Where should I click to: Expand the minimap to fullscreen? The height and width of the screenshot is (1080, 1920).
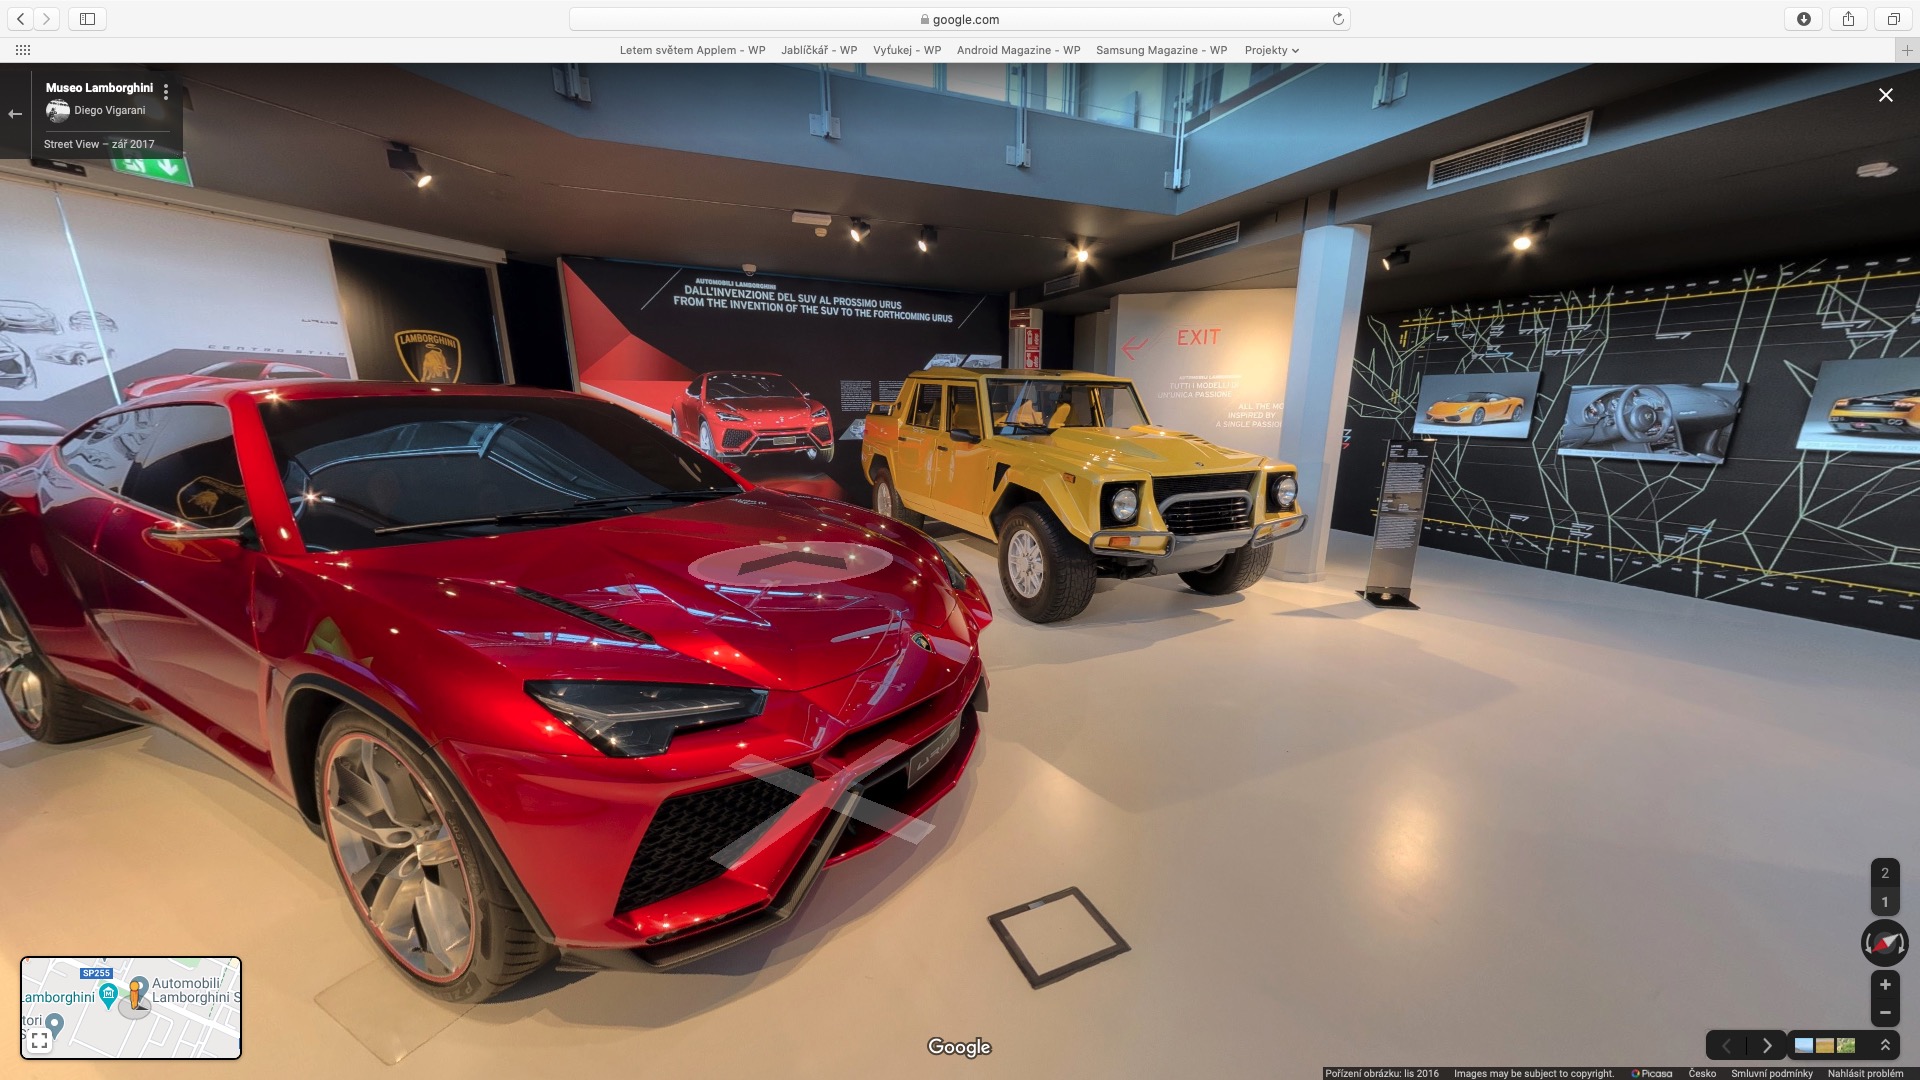(x=39, y=1041)
